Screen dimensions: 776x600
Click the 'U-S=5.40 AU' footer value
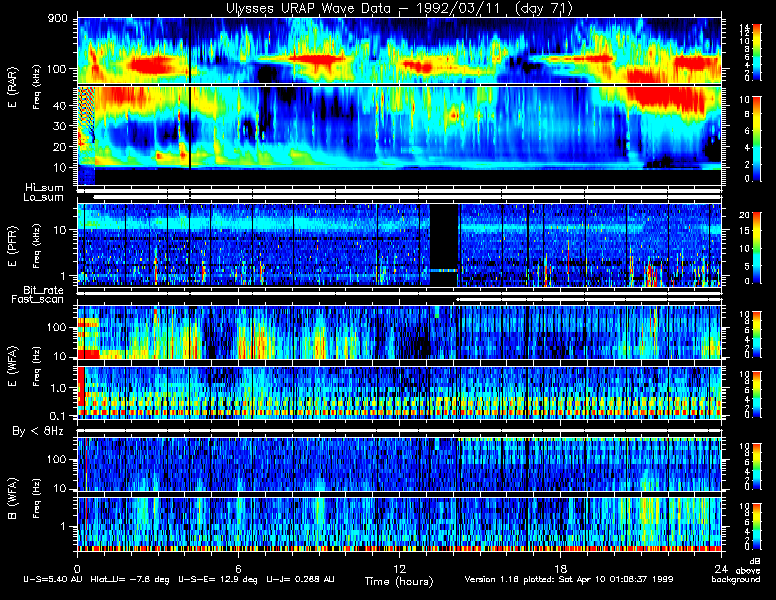(x=53, y=579)
